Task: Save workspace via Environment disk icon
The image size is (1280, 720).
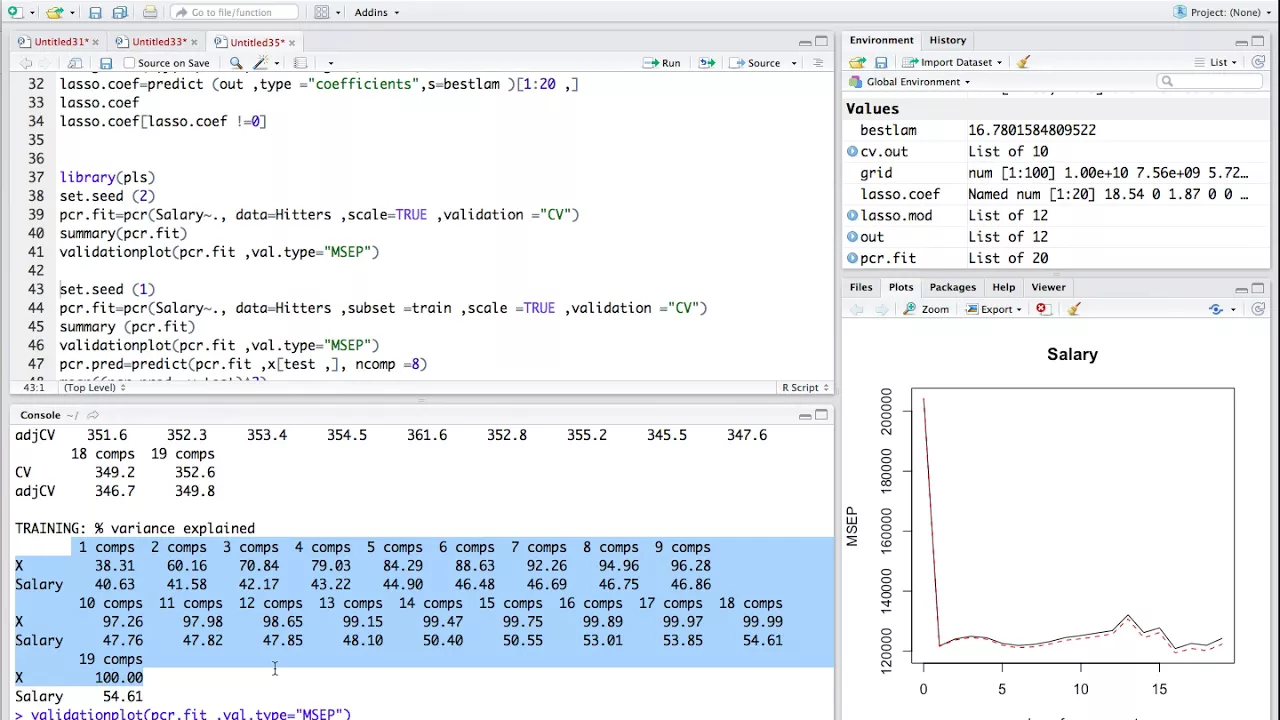Action: (x=881, y=62)
